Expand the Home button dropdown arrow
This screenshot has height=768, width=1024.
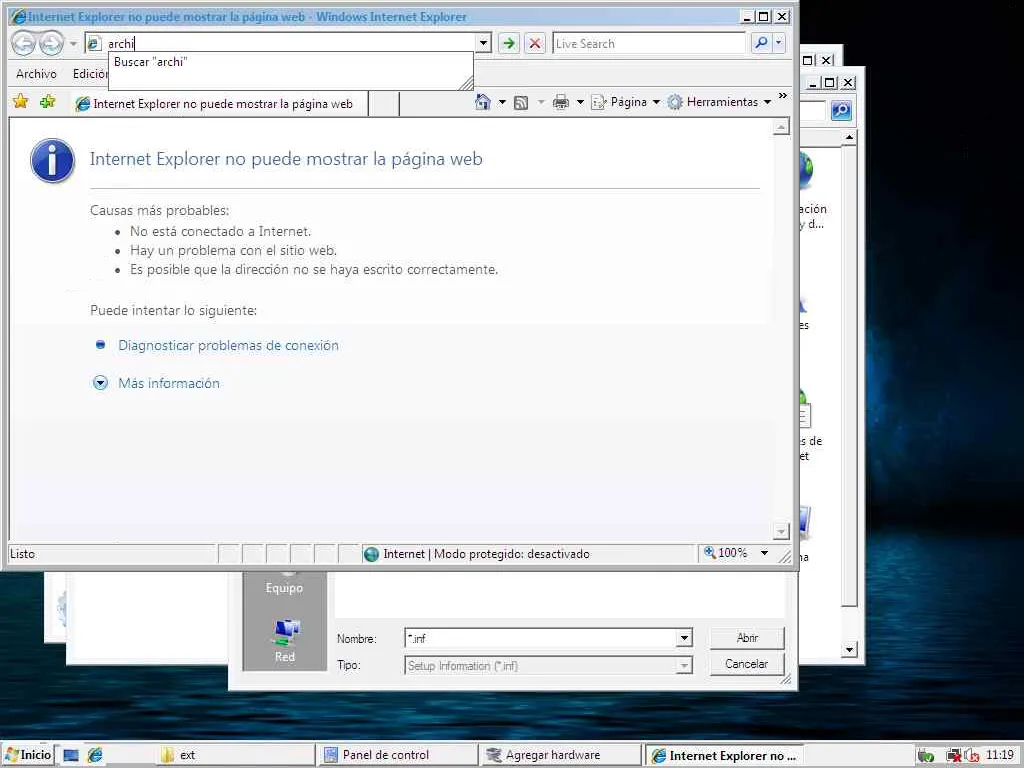(502, 102)
